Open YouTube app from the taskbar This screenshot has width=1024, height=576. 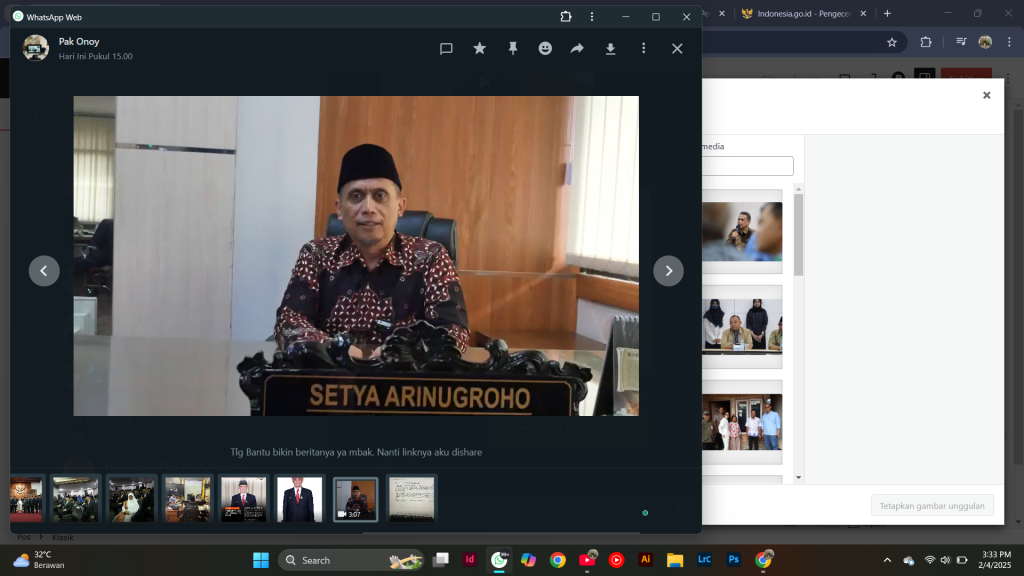pyautogui.click(x=587, y=560)
